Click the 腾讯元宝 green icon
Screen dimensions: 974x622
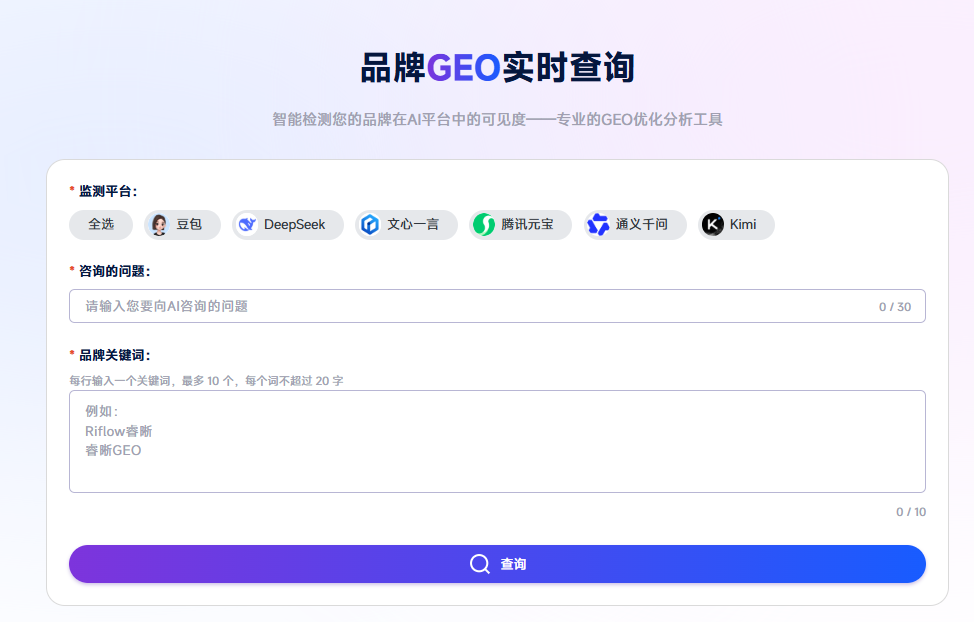tap(484, 225)
